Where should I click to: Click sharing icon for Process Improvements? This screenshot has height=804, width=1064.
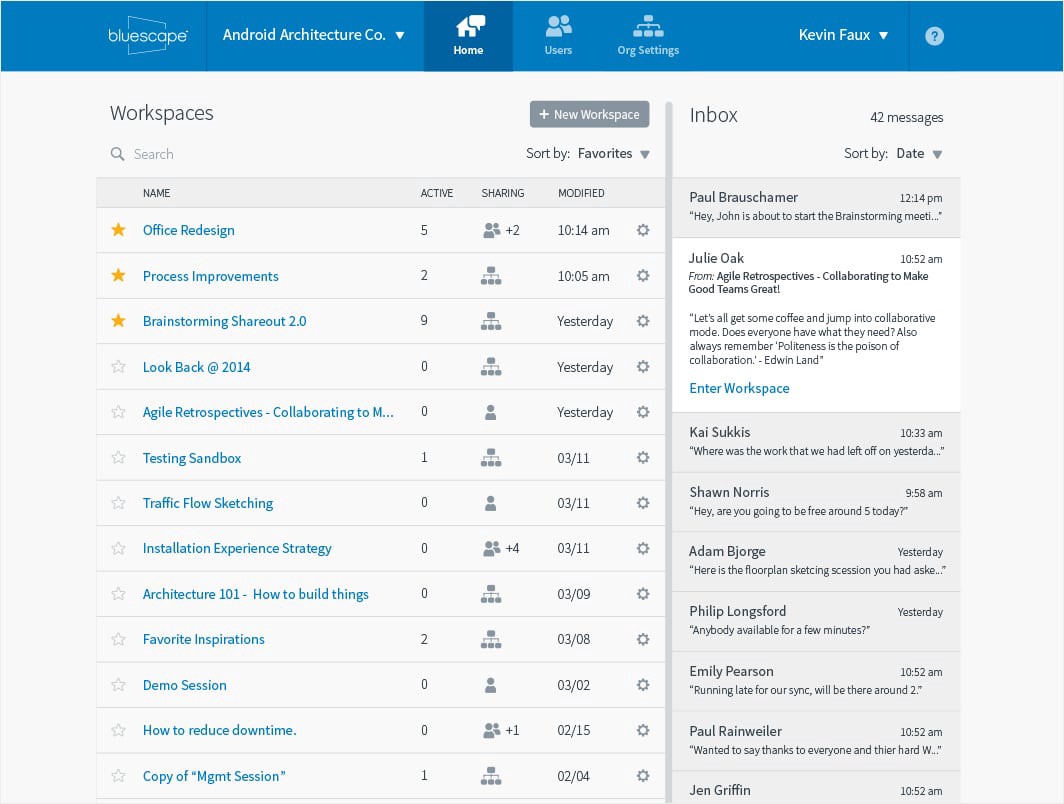pyautogui.click(x=491, y=276)
